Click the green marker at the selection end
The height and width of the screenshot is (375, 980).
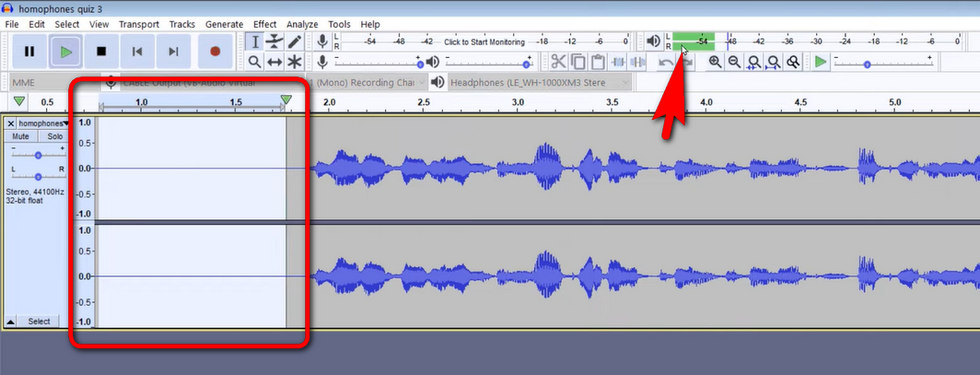[286, 99]
